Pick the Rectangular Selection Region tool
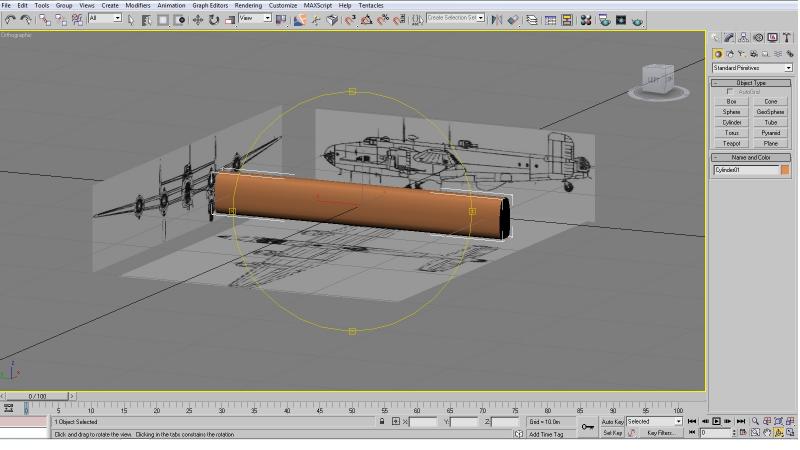 coord(163,20)
